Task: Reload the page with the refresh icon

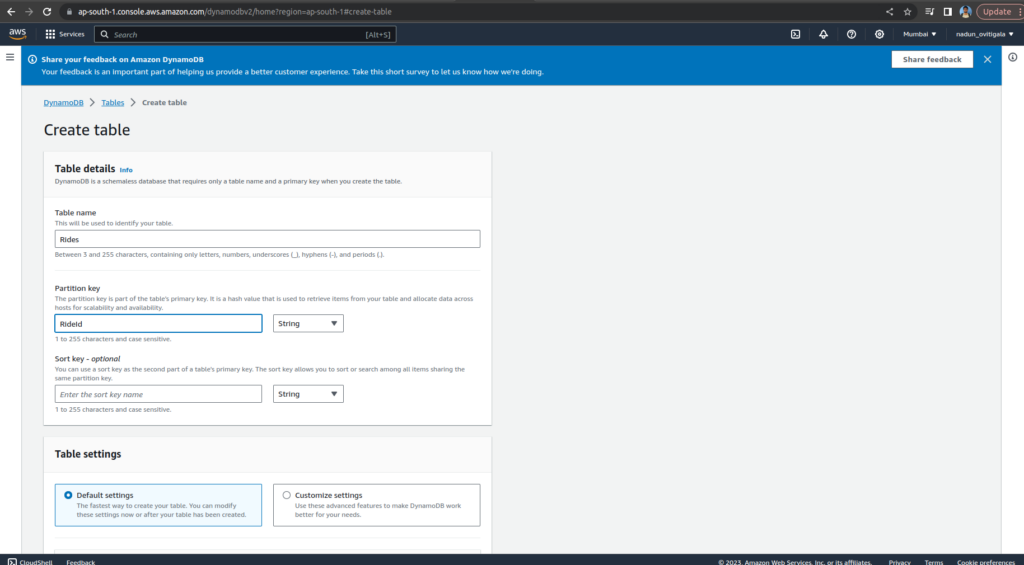Action: click(x=47, y=12)
